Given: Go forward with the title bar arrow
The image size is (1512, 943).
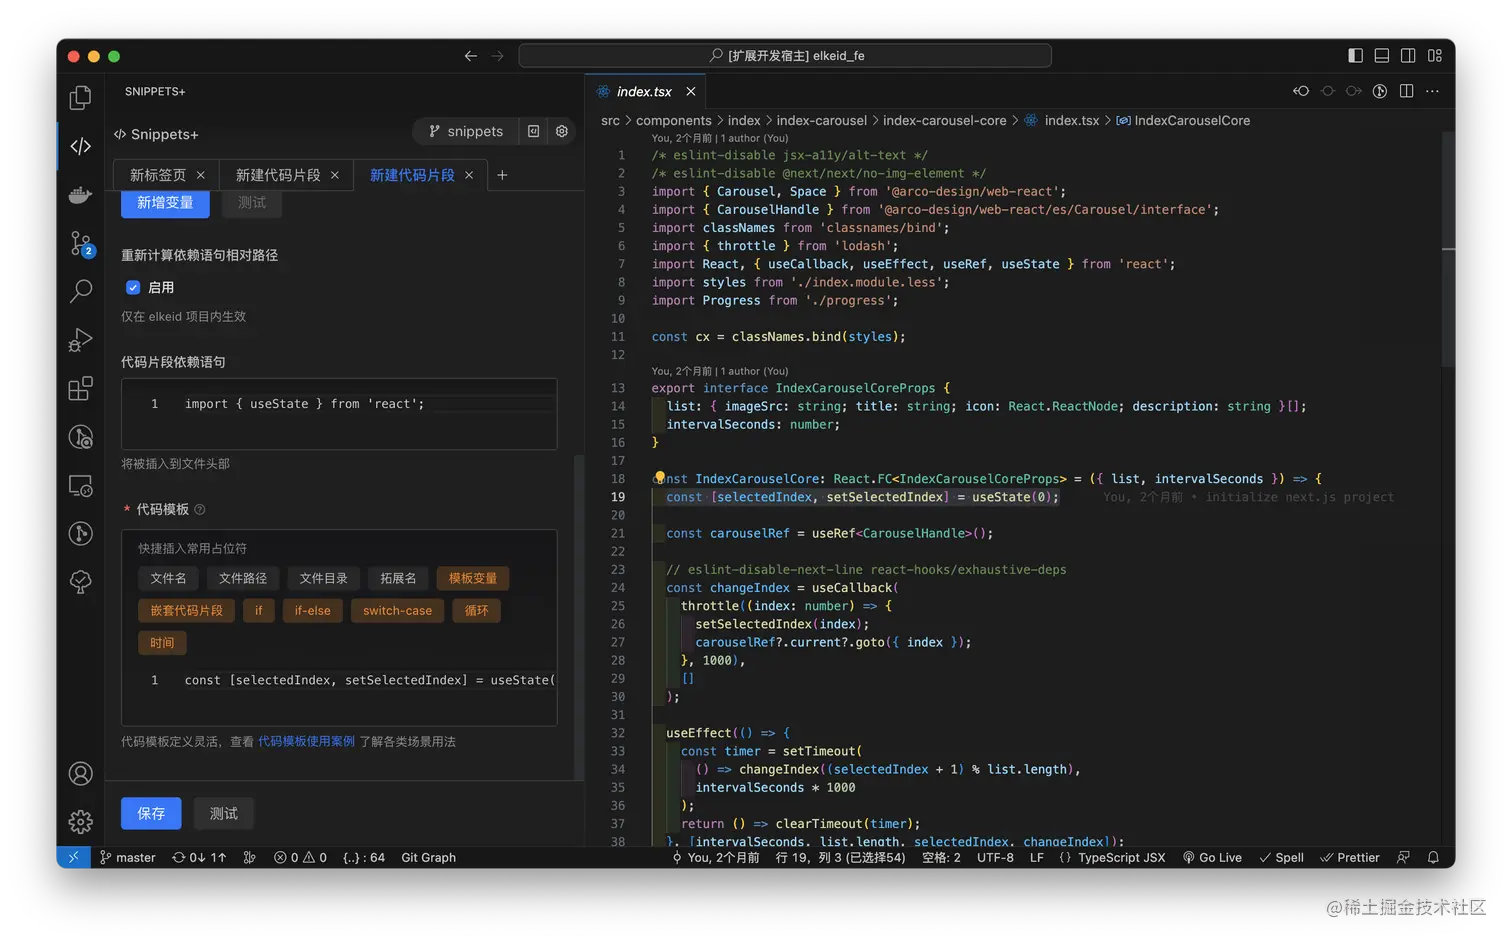Looking at the screenshot, I should click(x=497, y=56).
